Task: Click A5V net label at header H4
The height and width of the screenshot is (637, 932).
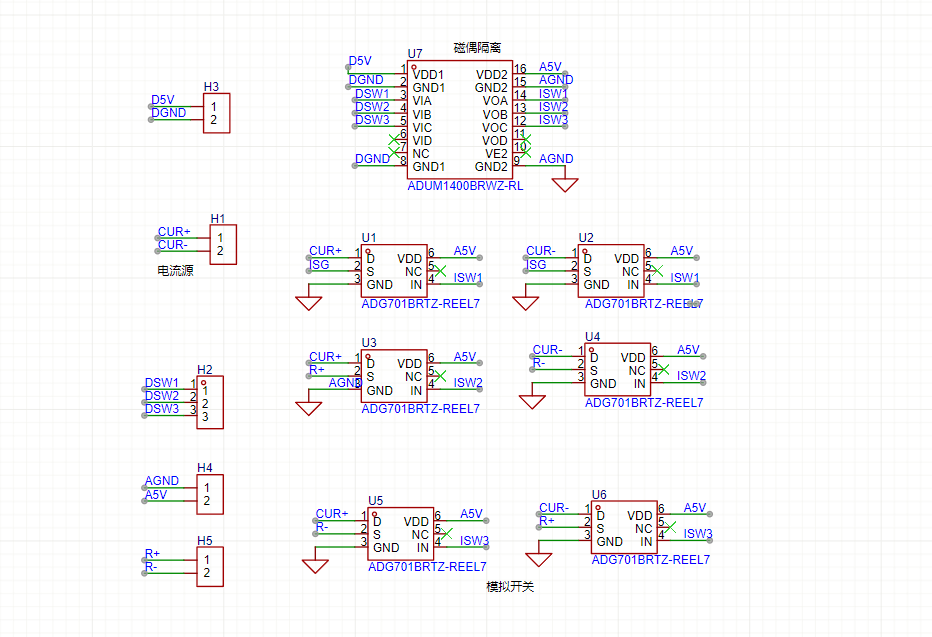Action: [x=156, y=494]
